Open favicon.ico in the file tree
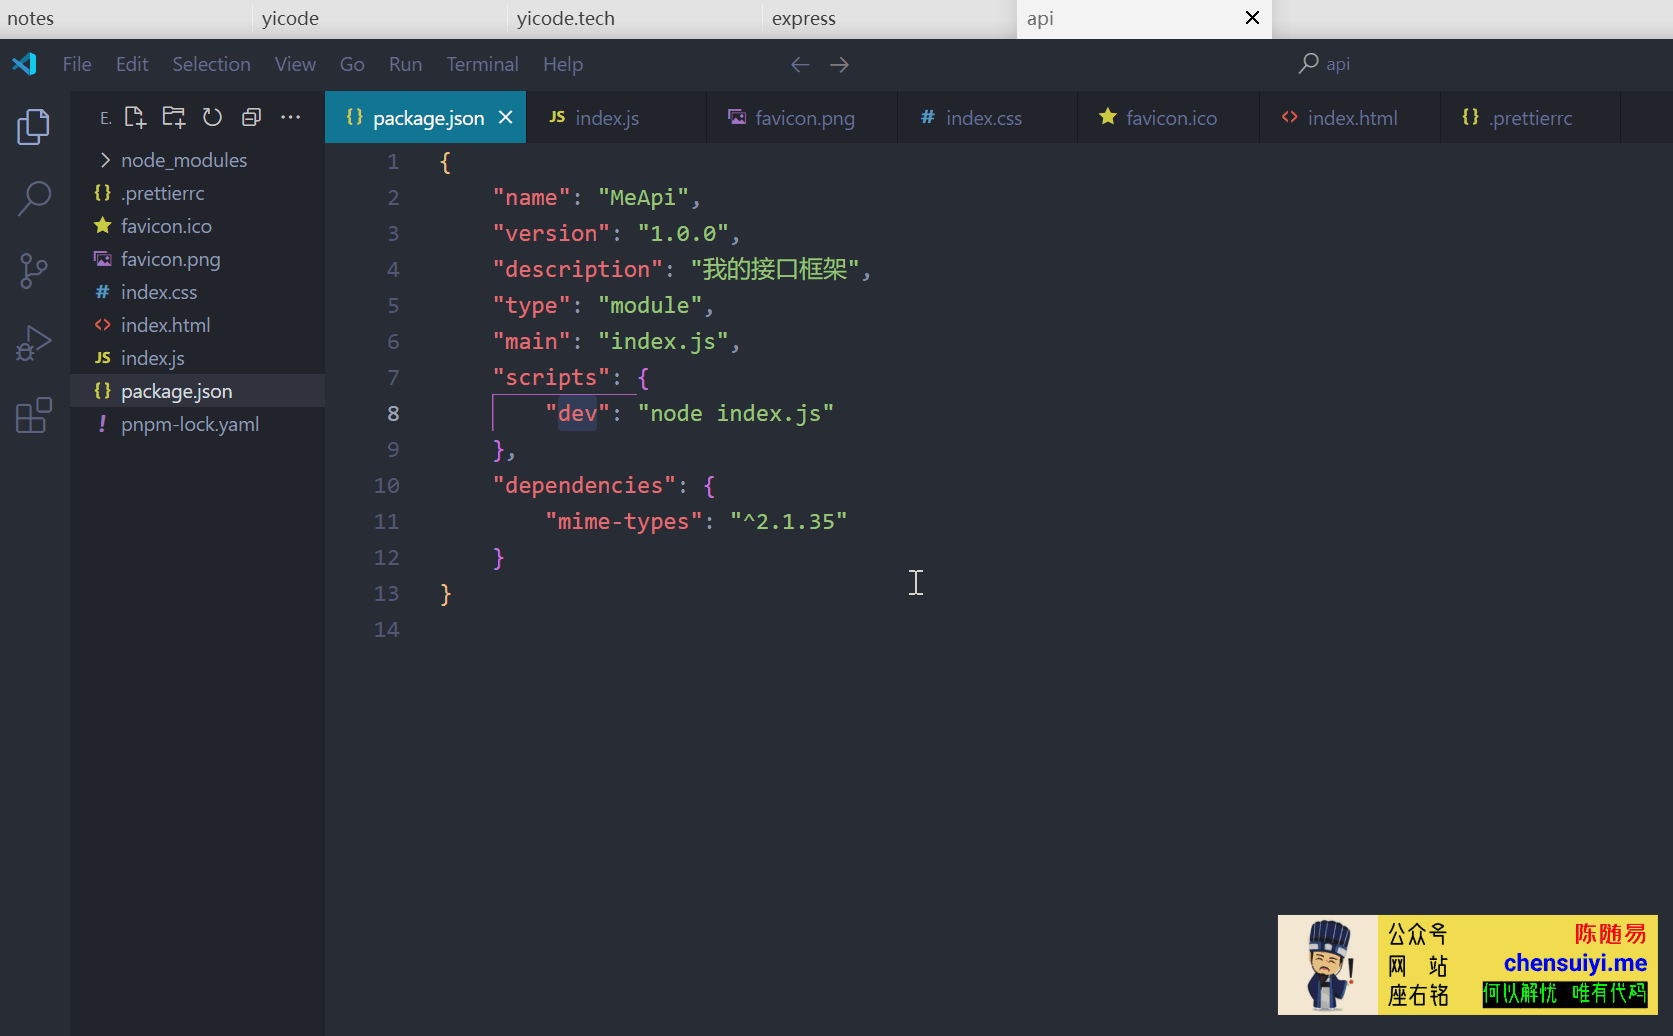 [197, 226]
